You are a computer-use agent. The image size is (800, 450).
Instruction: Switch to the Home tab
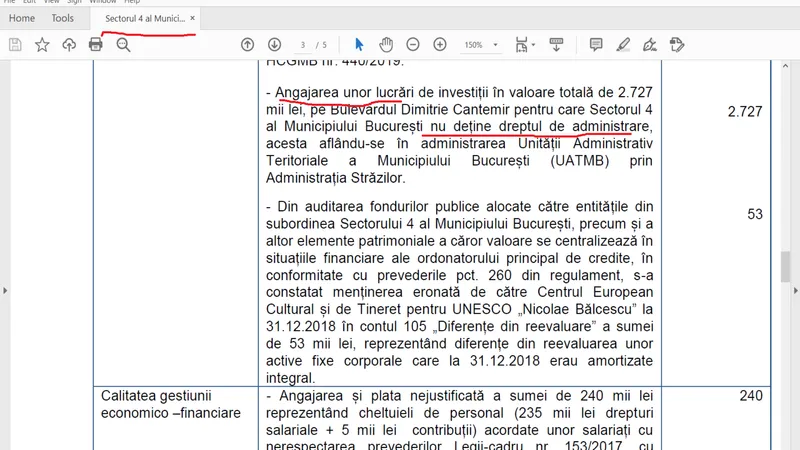click(x=22, y=18)
